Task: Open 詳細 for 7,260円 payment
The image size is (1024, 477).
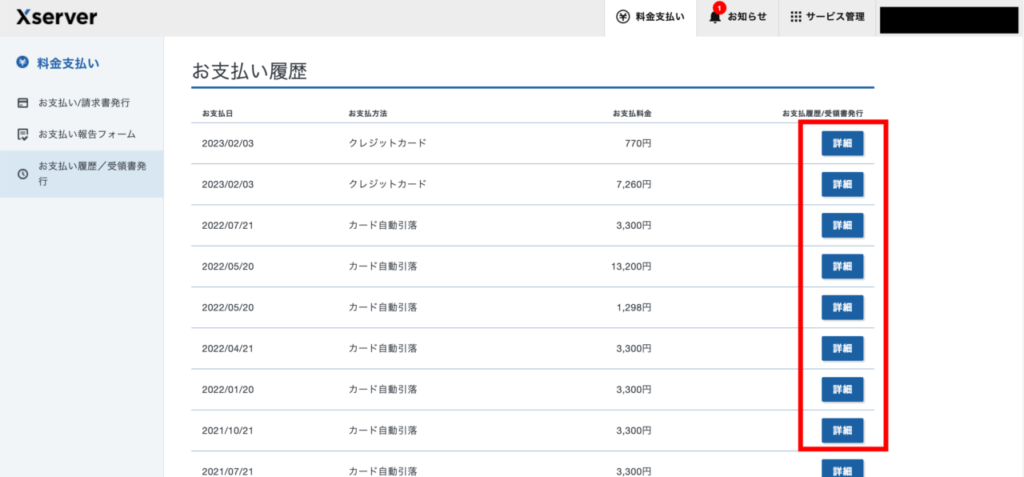Action: pyautogui.click(x=842, y=184)
